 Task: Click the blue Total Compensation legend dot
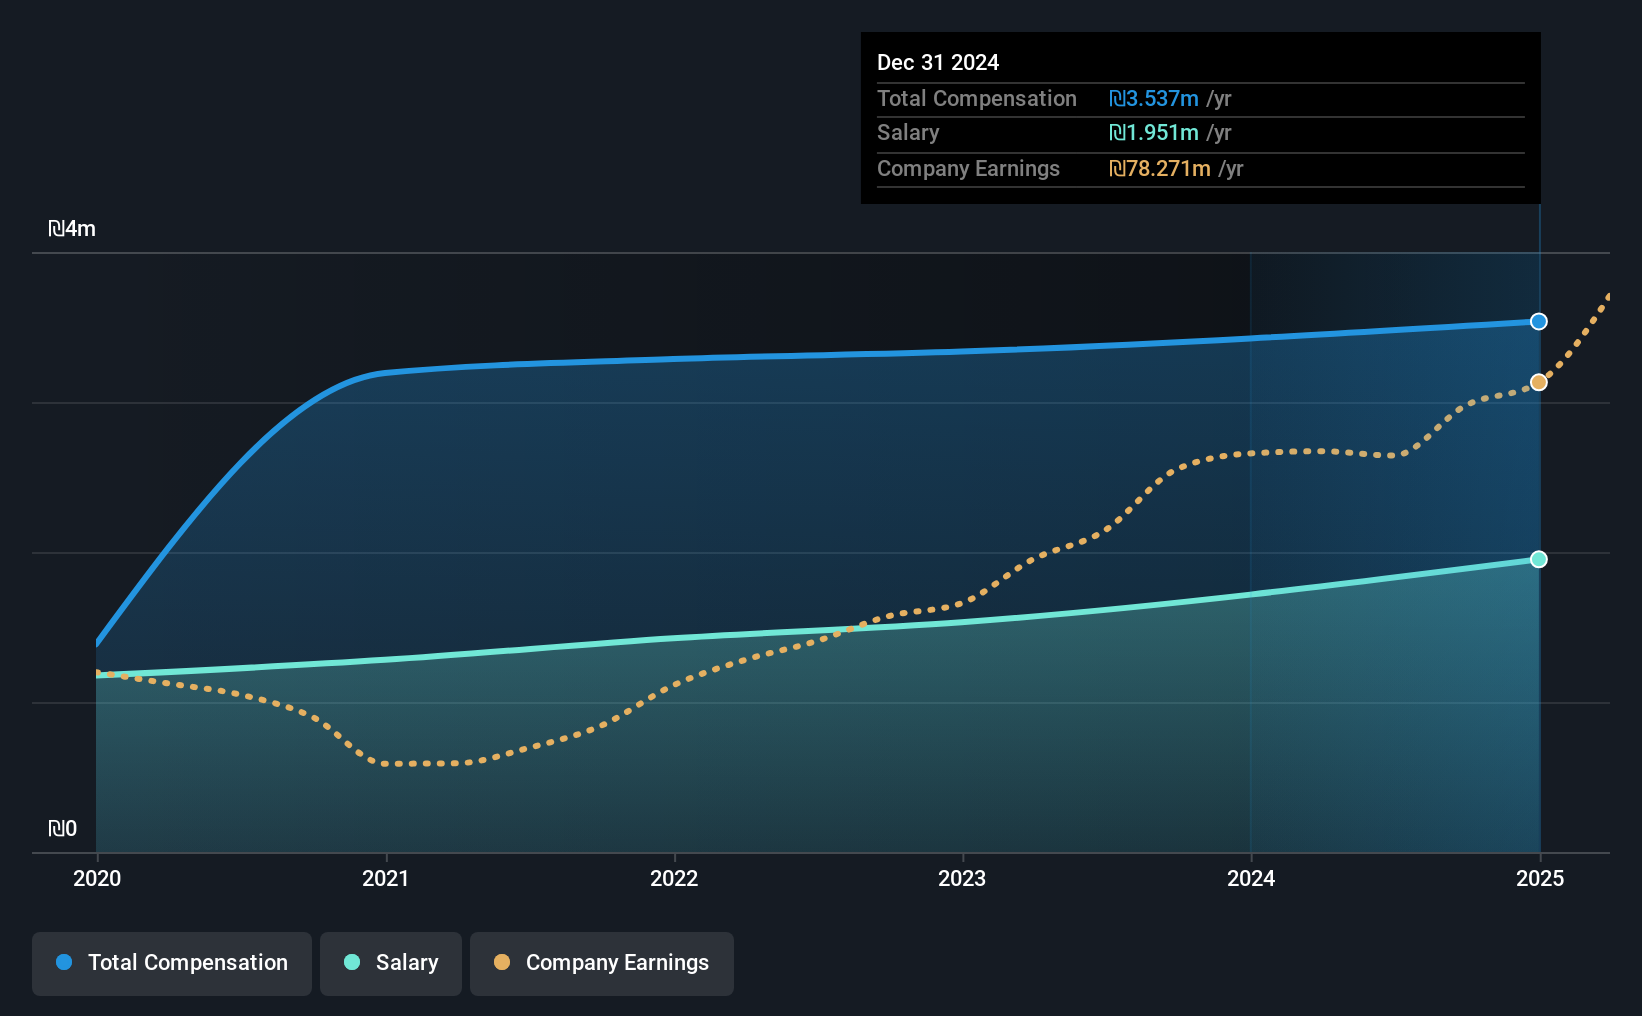64,962
